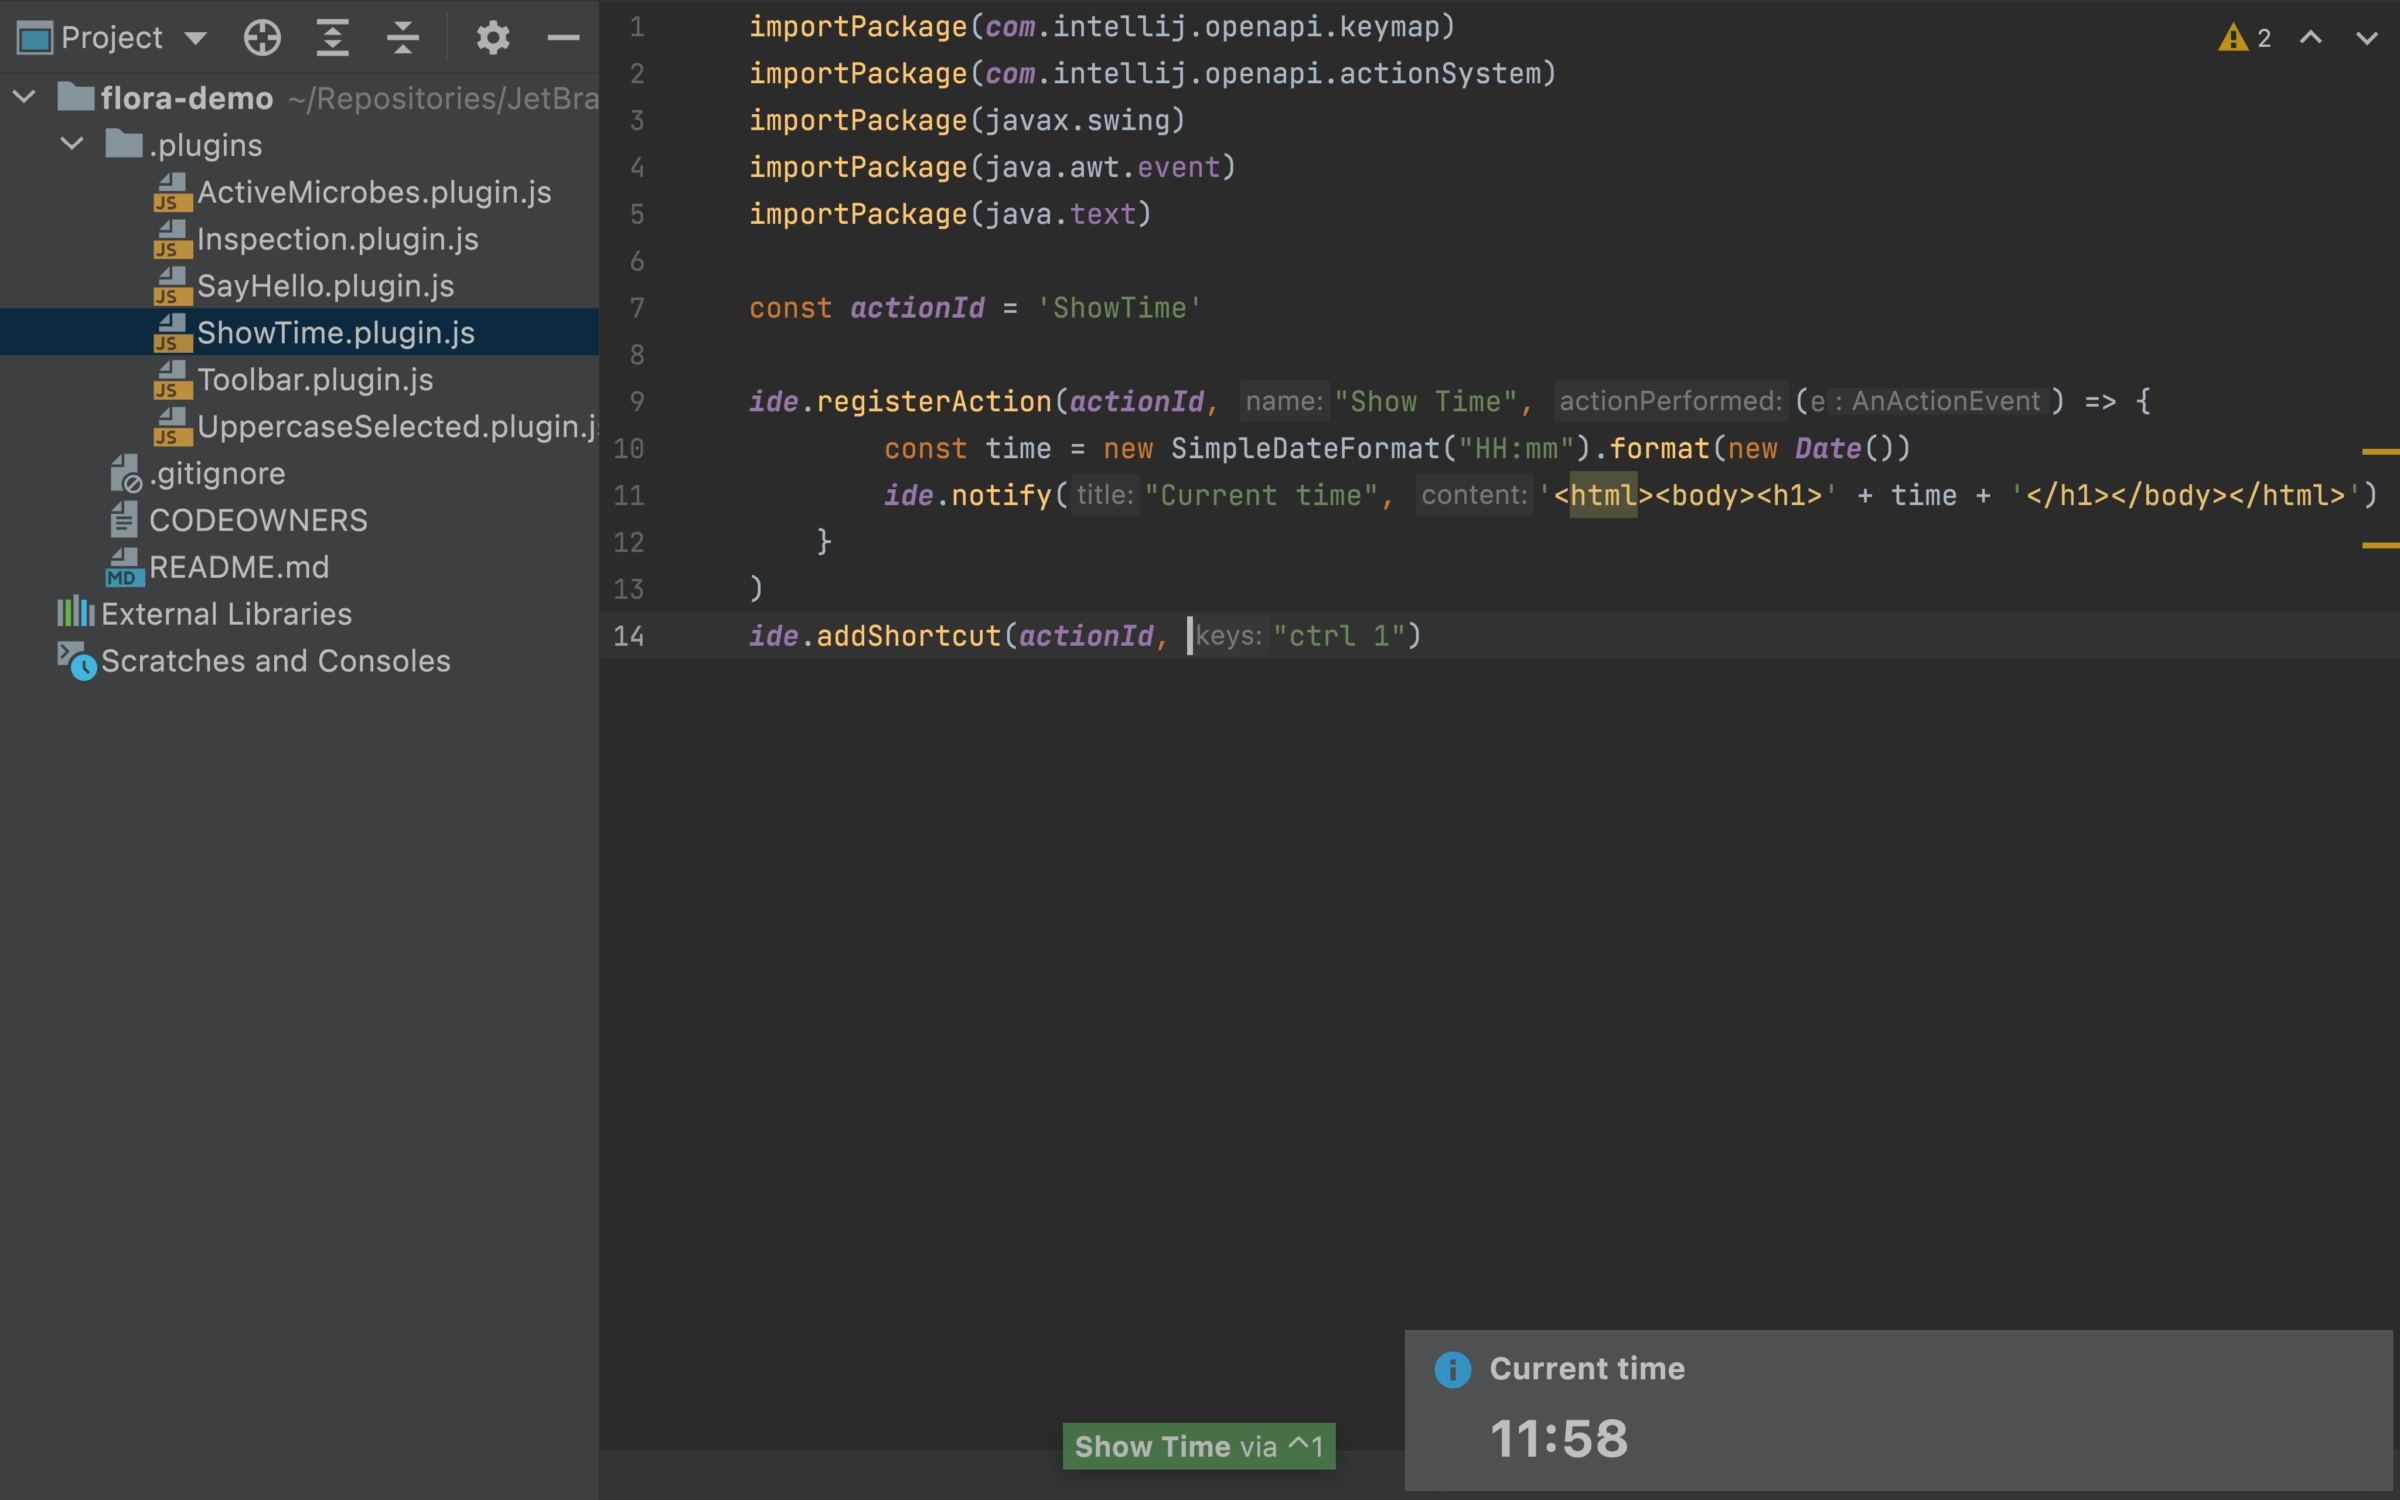Click the upper warning stripe marker on line 10
Image resolution: width=2400 pixels, height=1500 pixels.
point(2381,452)
